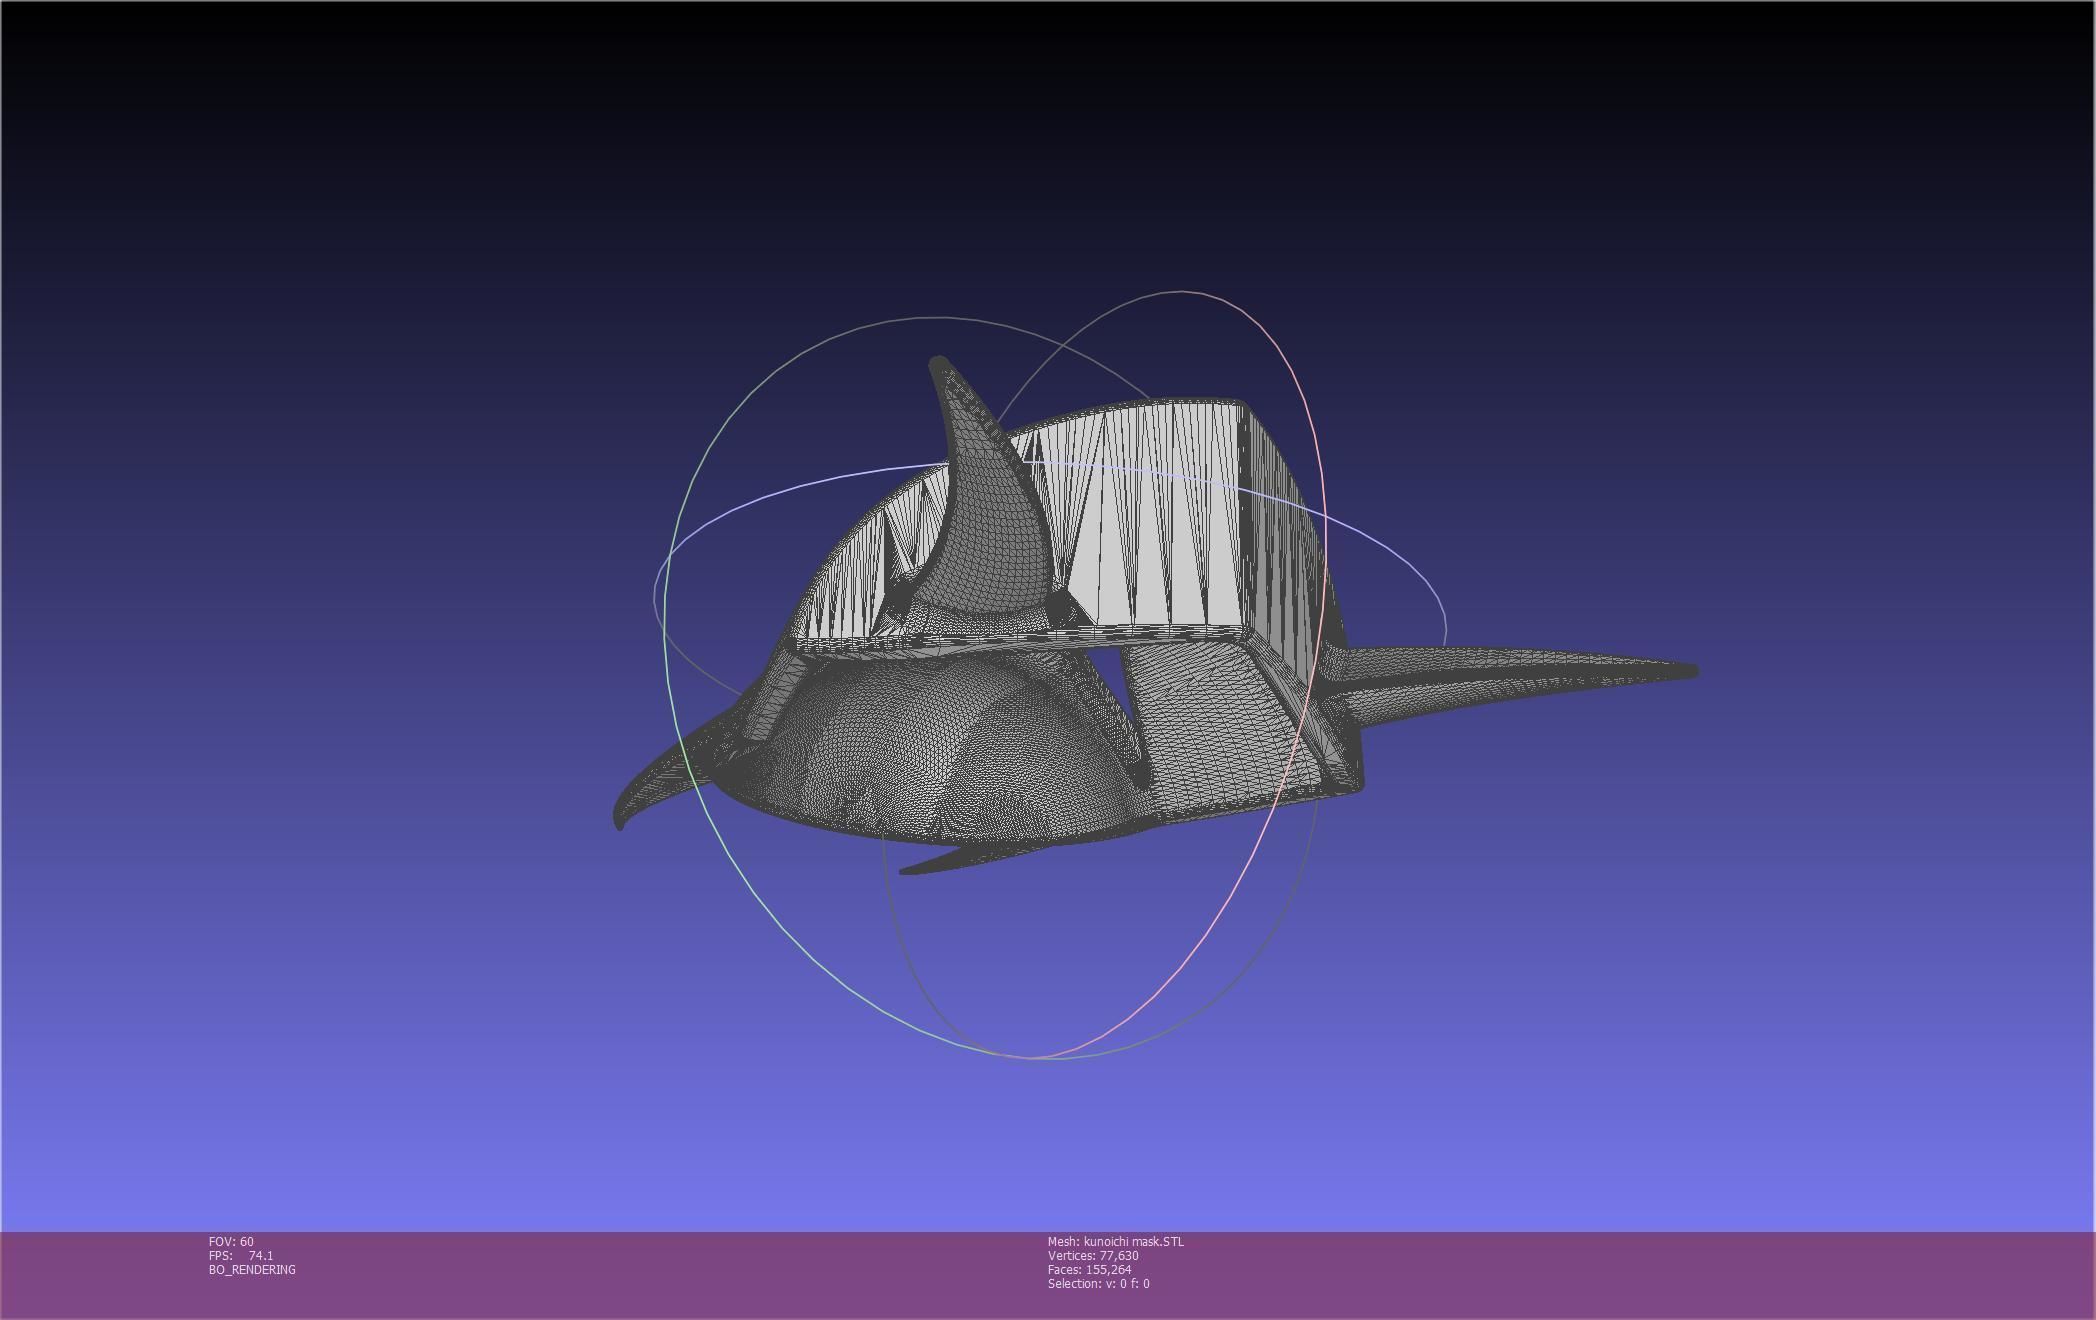Screen dimensions: 2096x1320
Task: Click the FPS counter text
Action: [x=241, y=1256]
